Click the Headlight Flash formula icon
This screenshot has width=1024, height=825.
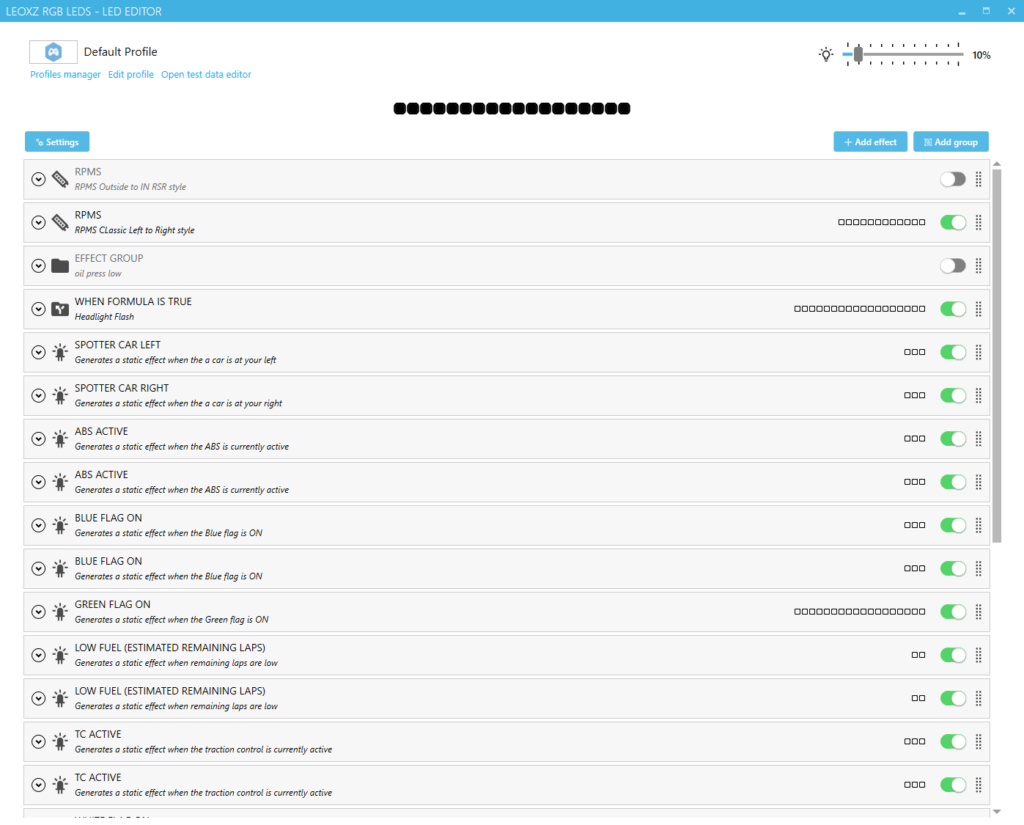(x=60, y=309)
